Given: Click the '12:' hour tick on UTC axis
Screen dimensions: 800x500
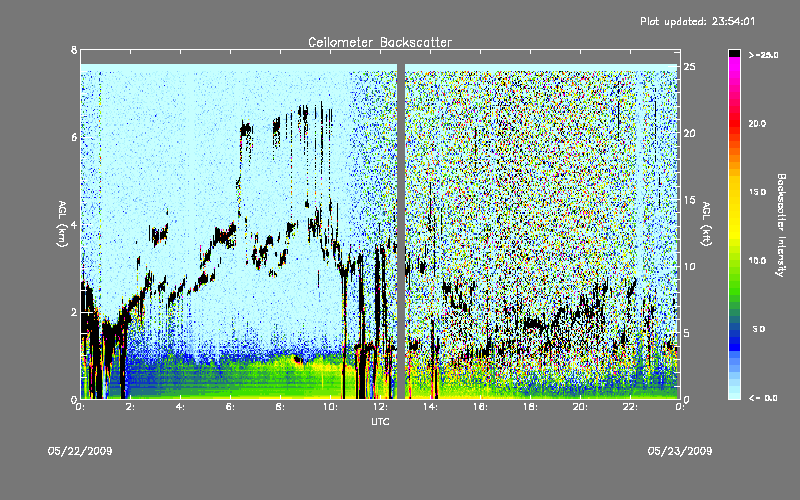Looking at the screenshot, I should 380,407.
